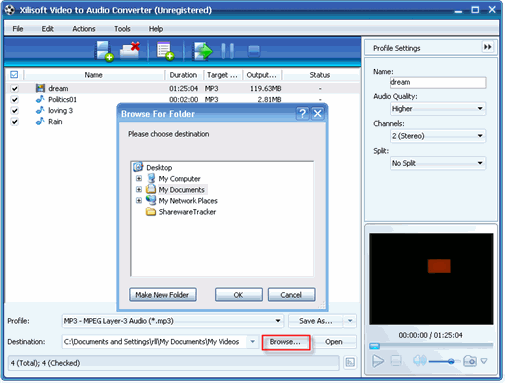Click the Remove file icon with red X
505x383 pixels.
pos(130,51)
